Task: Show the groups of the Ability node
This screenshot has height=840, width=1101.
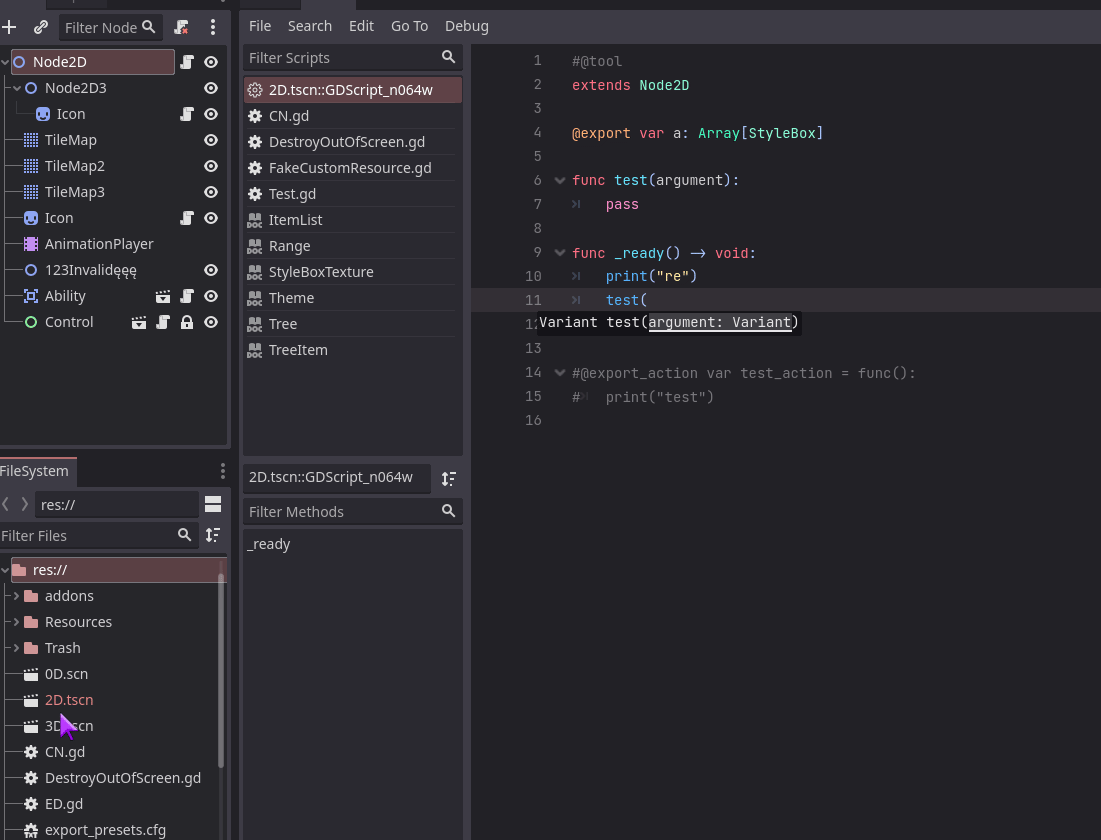Action: coord(161,295)
